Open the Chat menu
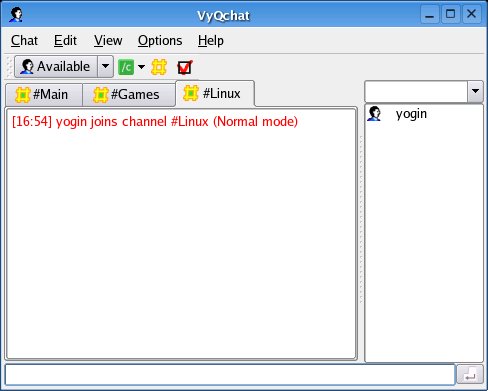This screenshot has height=391, width=488. (24, 41)
